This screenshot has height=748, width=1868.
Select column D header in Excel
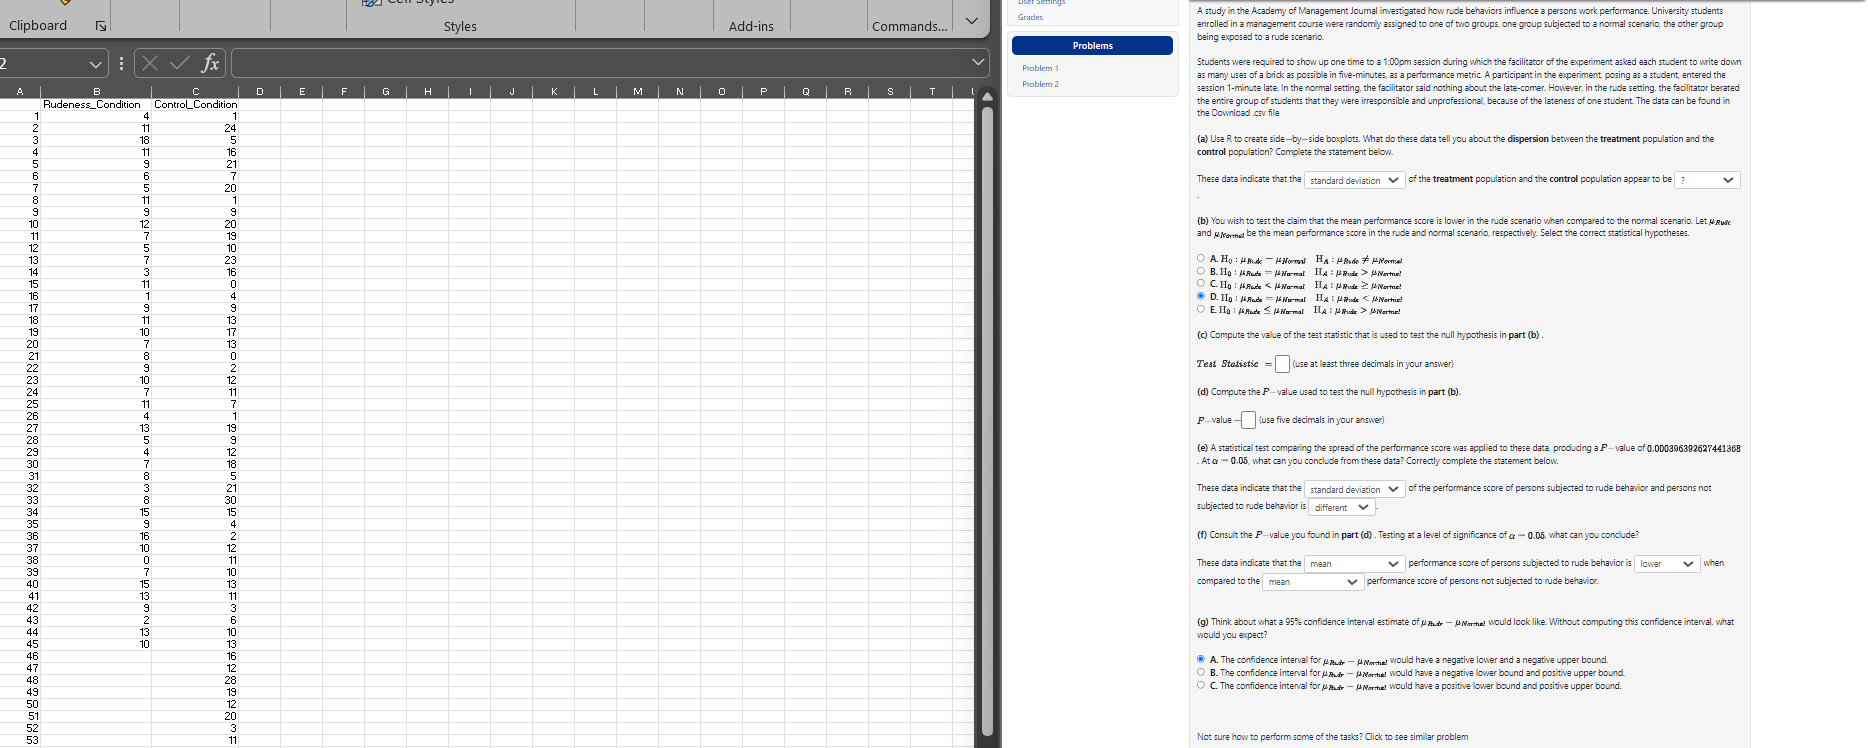pos(259,91)
